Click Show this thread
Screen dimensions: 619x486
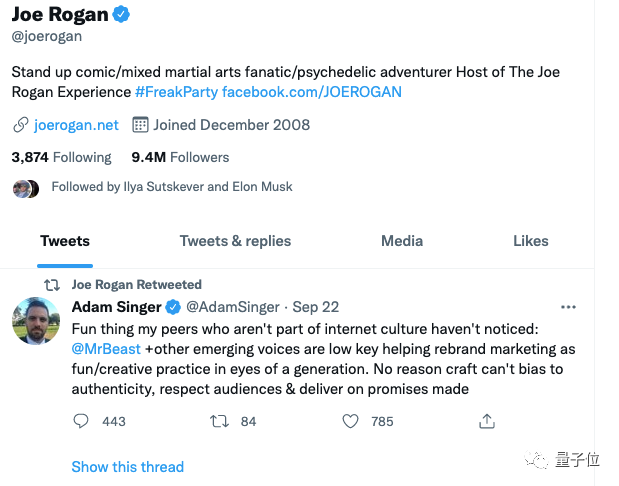tap(127, 467)
